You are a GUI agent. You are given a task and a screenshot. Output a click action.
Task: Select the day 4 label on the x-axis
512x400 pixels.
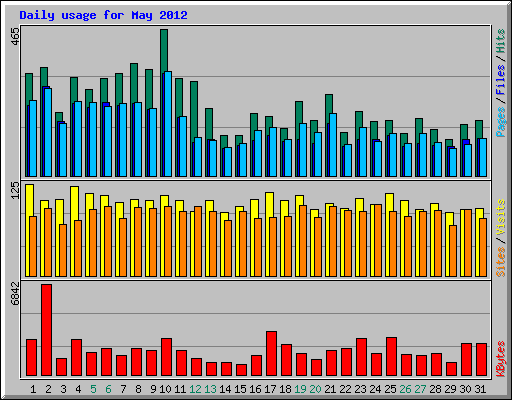coord(78,389)
